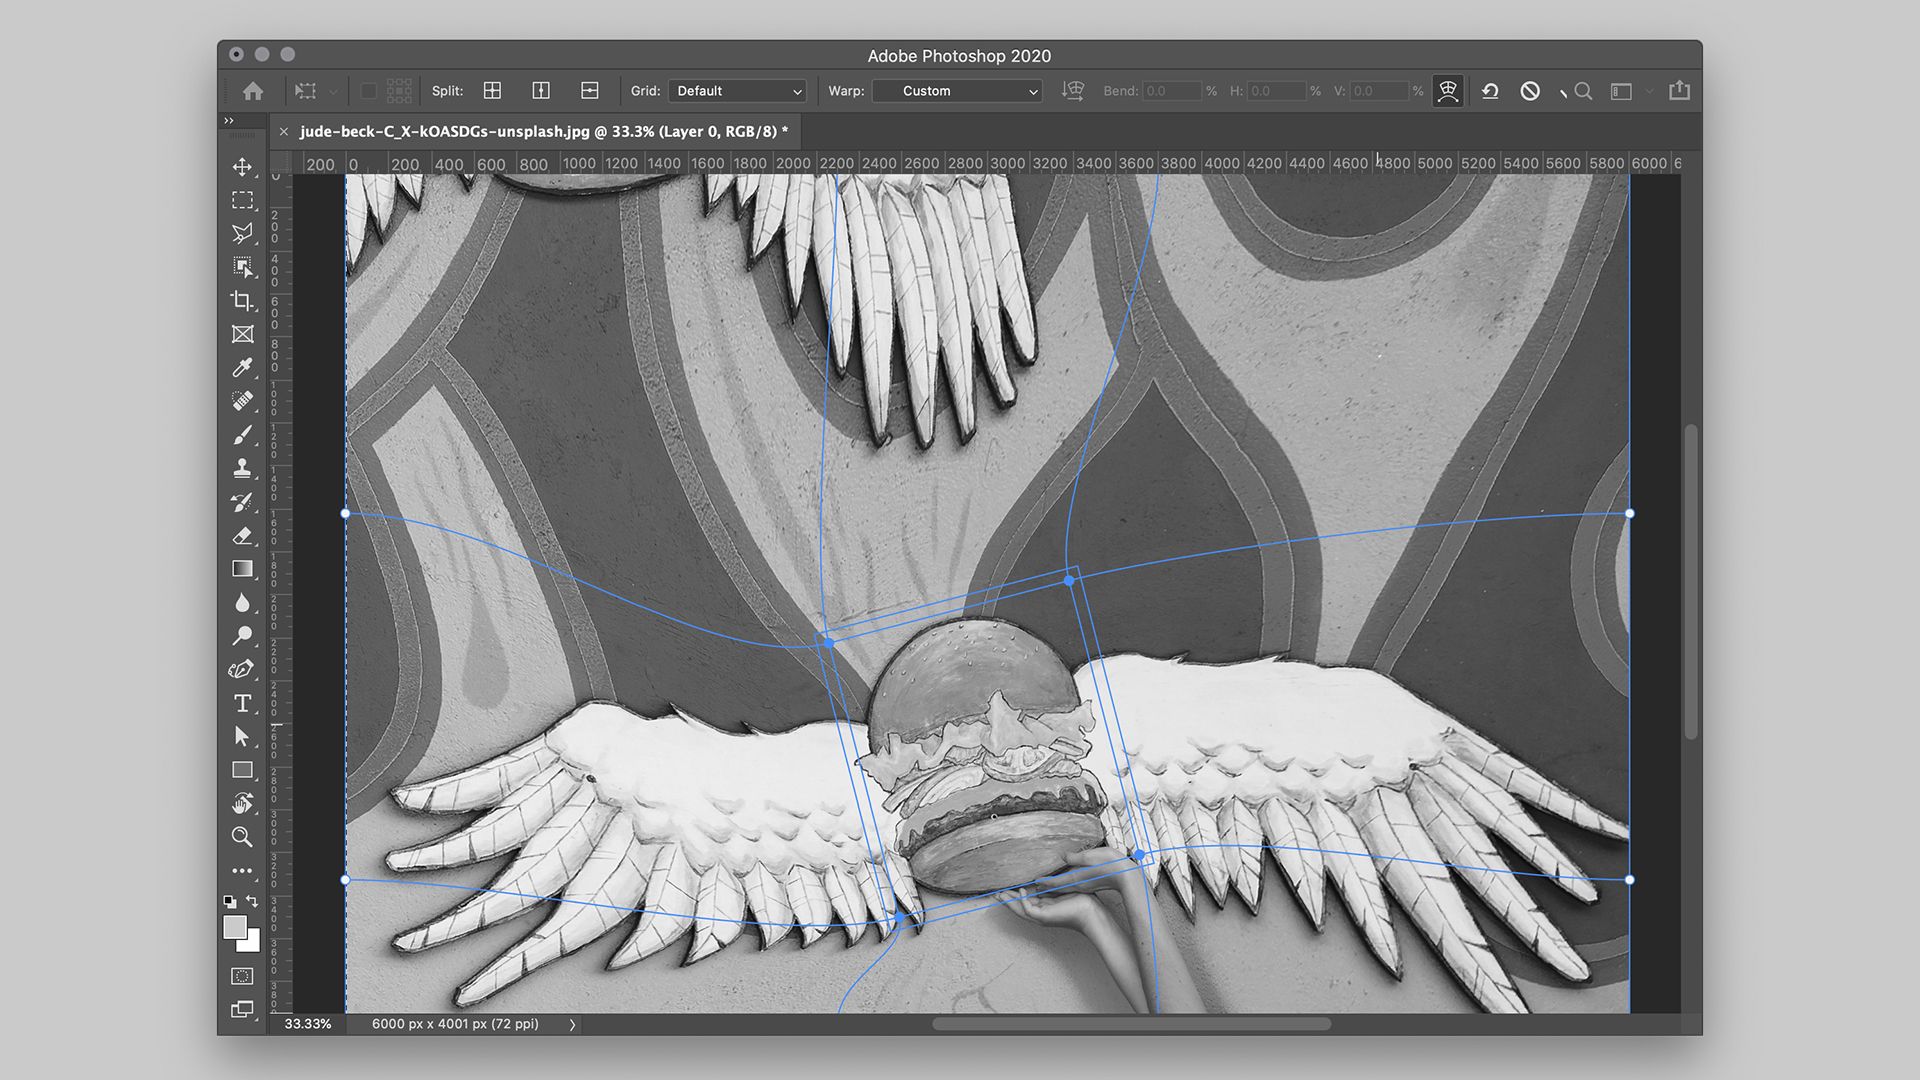
Task: Select the Type tool
Action: point(242,703)
